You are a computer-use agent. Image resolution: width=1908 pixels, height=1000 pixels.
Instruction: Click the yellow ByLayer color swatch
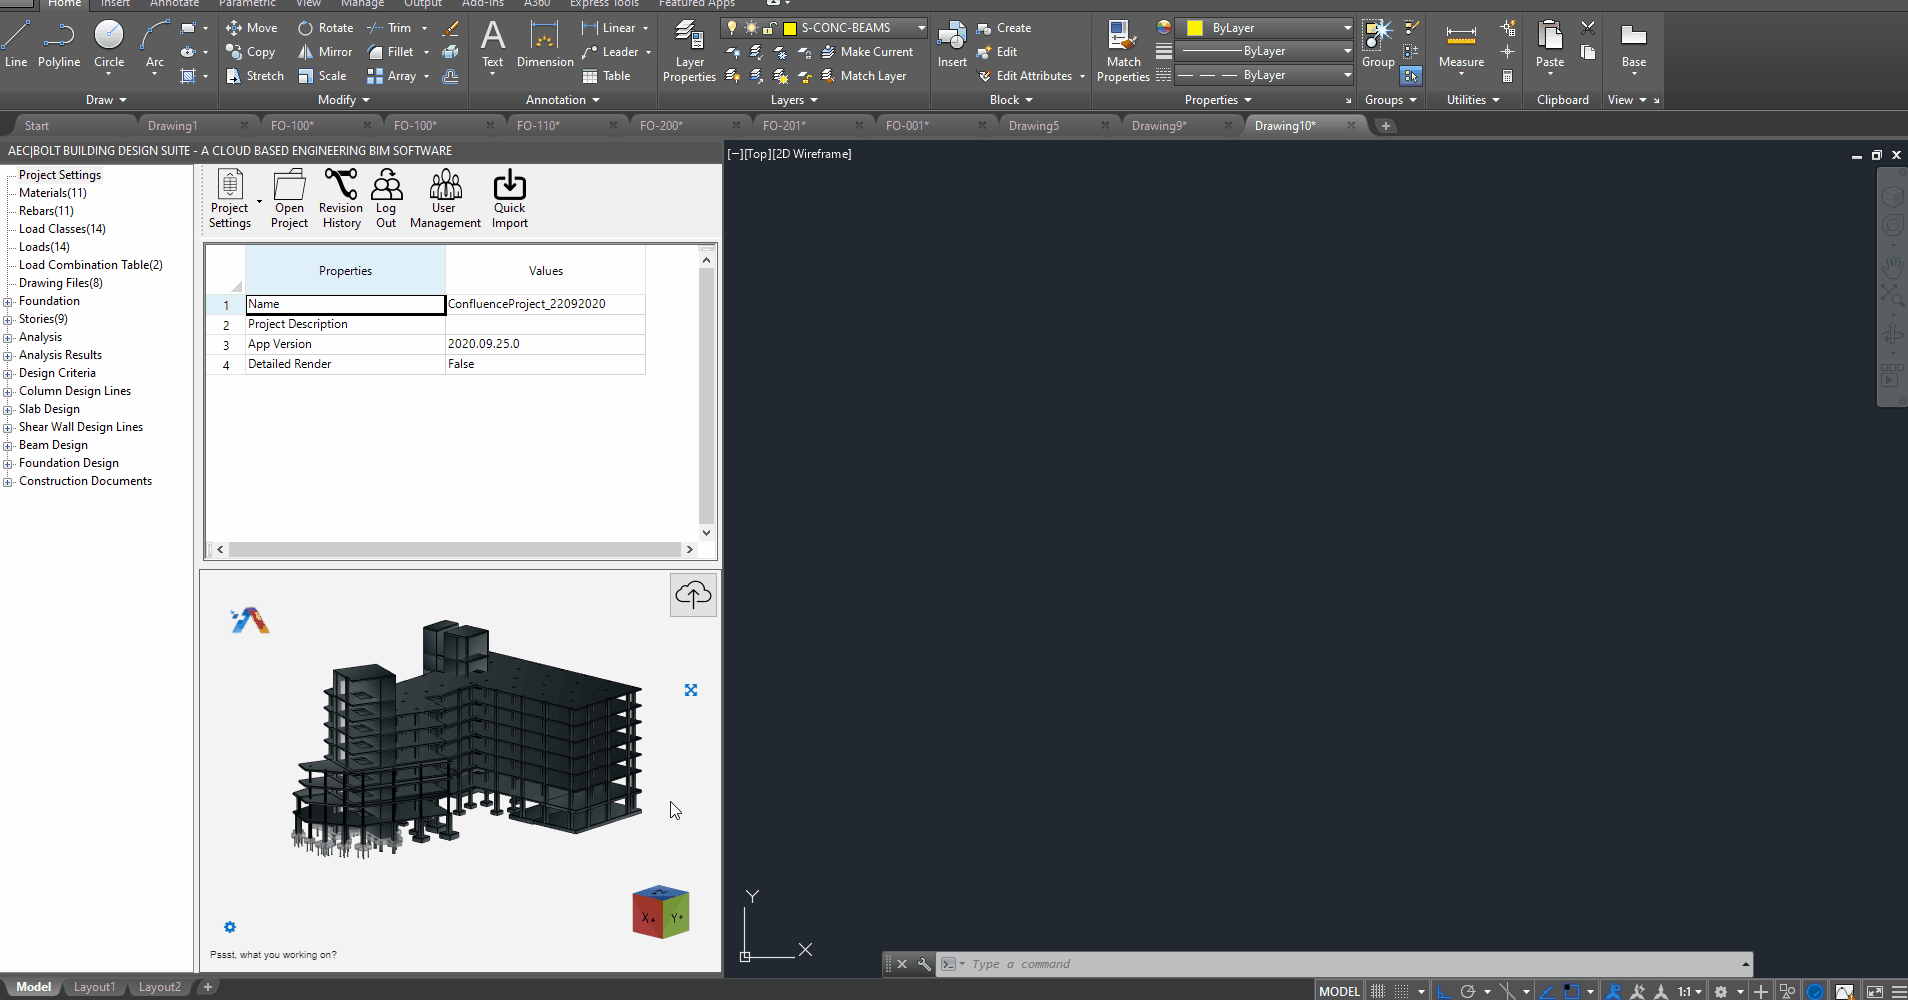pyautogui.click(x=1194, y=28)
